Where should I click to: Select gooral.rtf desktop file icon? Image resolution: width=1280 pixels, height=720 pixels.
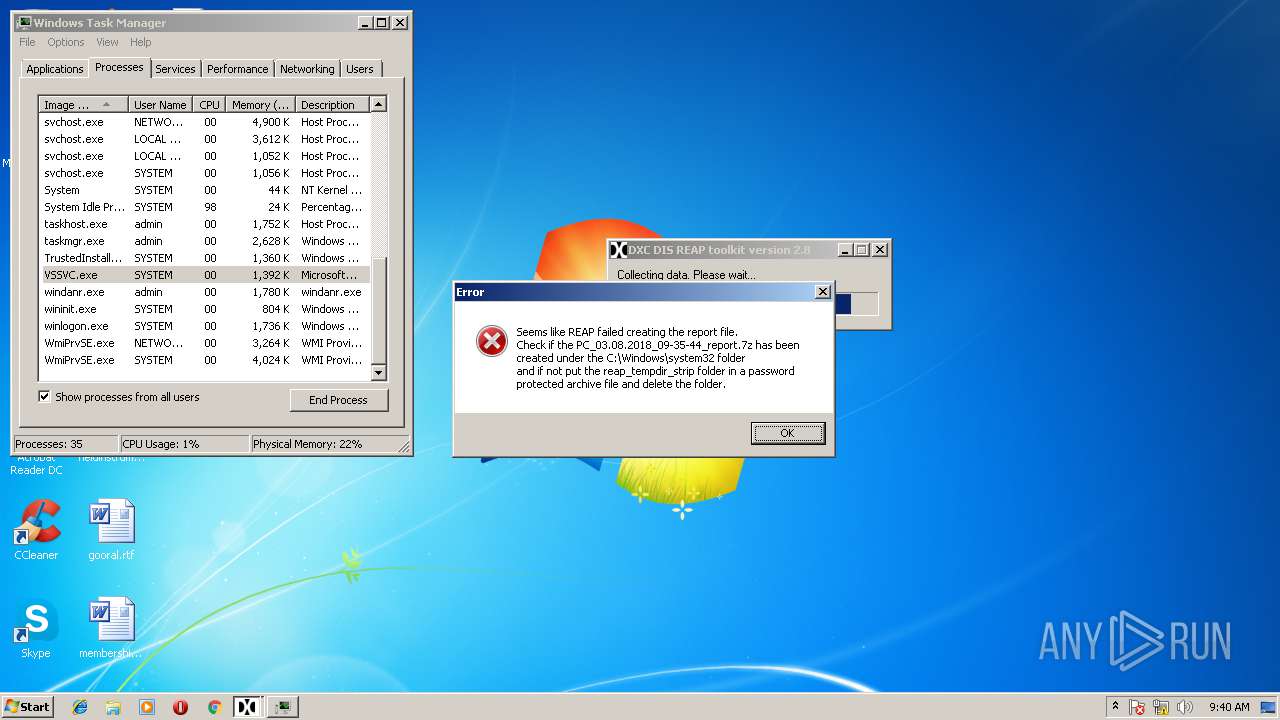(111, 531)
